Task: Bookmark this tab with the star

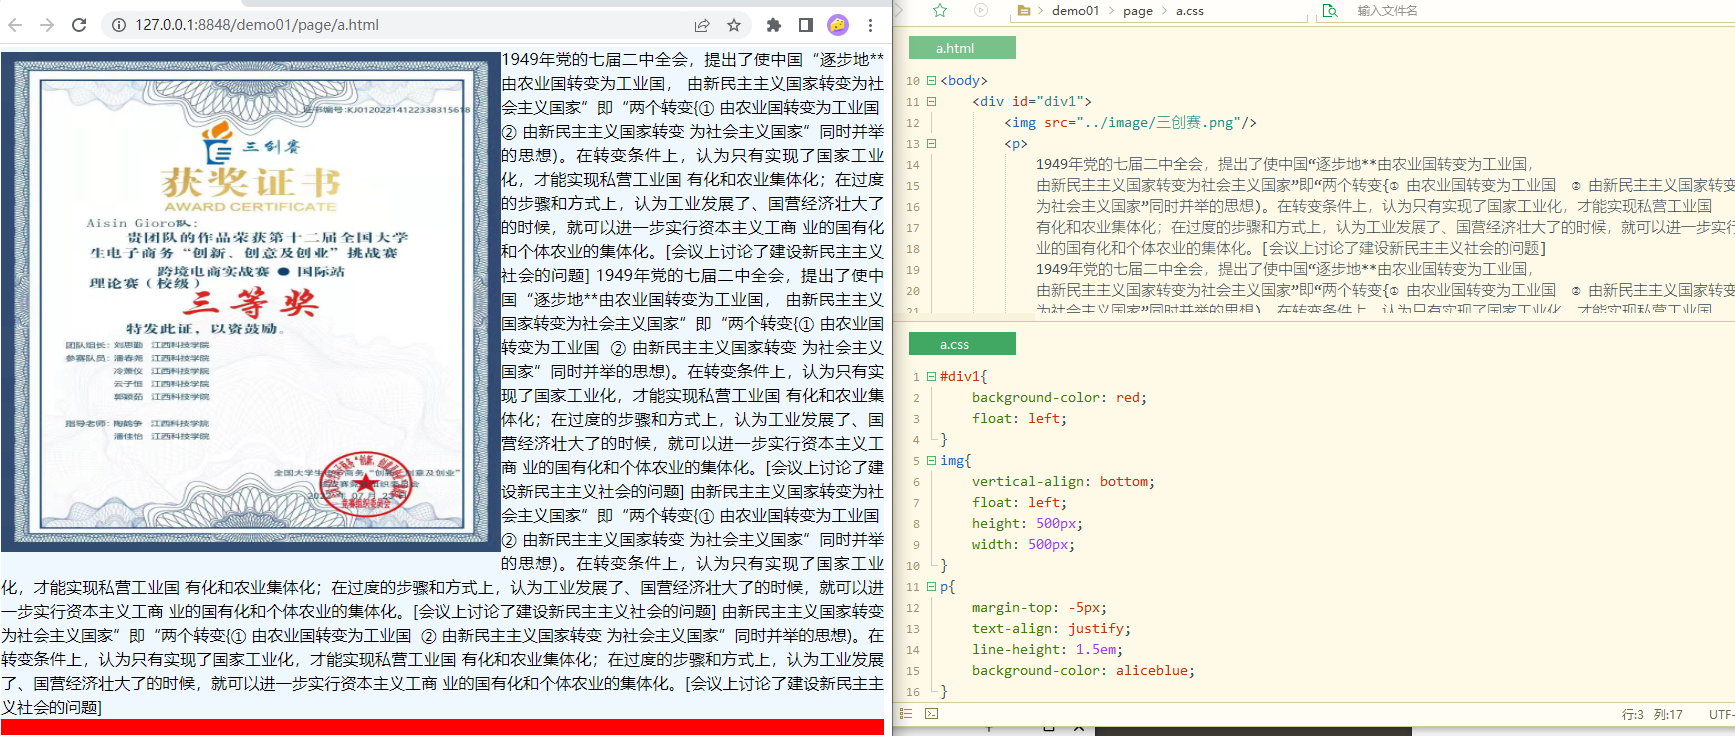Action: coord(734,25)
